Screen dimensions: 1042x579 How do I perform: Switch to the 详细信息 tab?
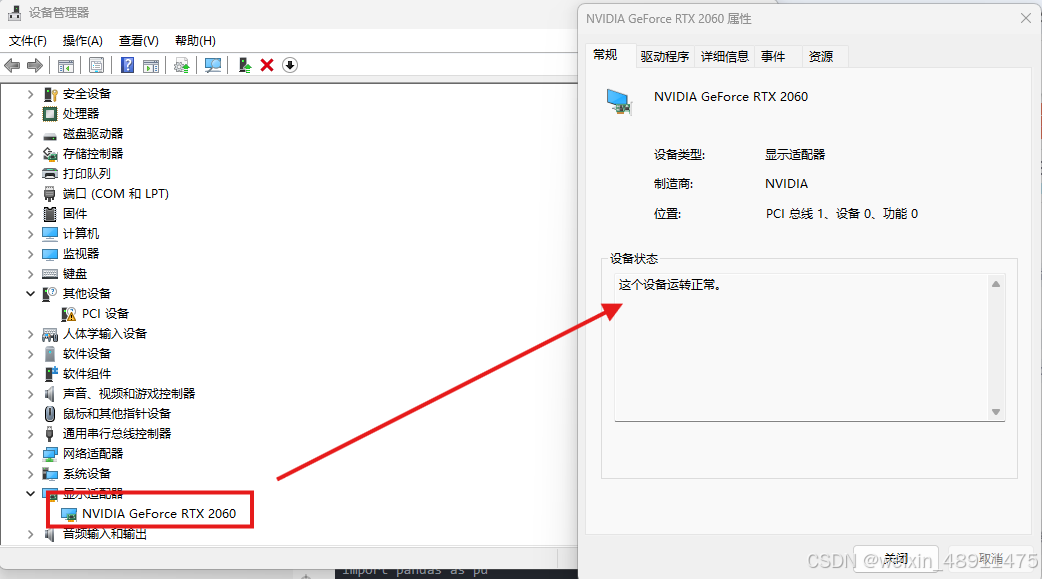[x=724, y=57]
